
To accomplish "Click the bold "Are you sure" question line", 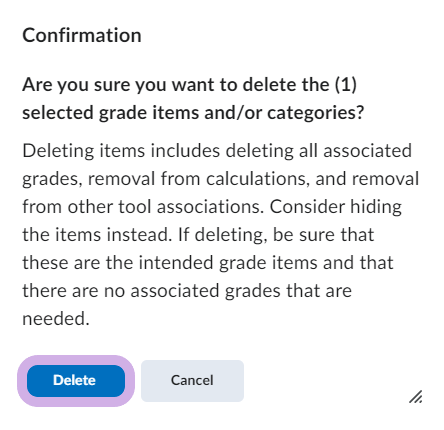I will click(189, 84).
